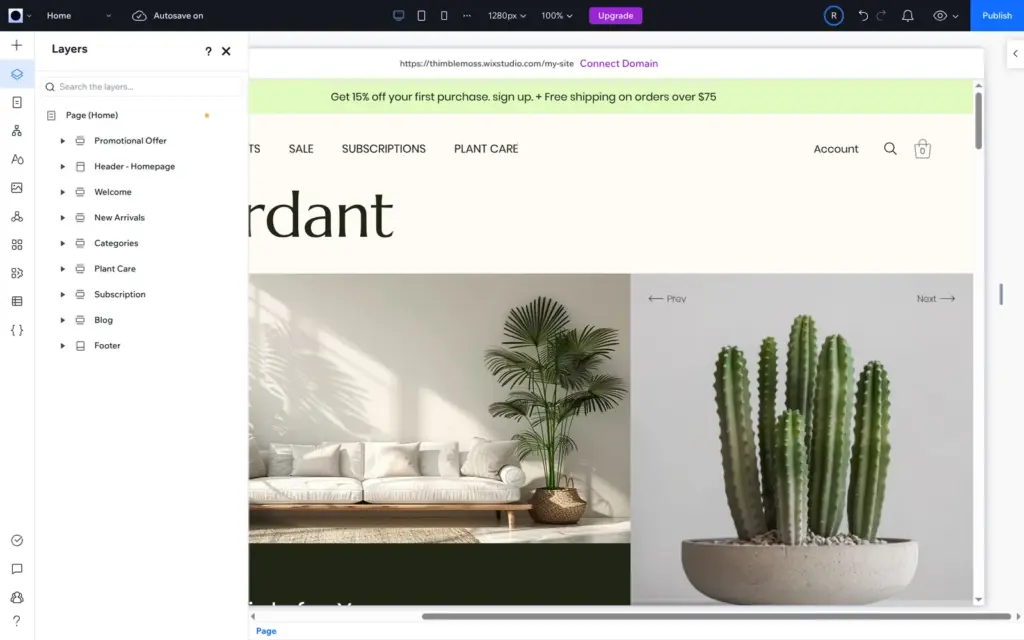
Task: Open notifications bell
Action: [x=908, y=16]
